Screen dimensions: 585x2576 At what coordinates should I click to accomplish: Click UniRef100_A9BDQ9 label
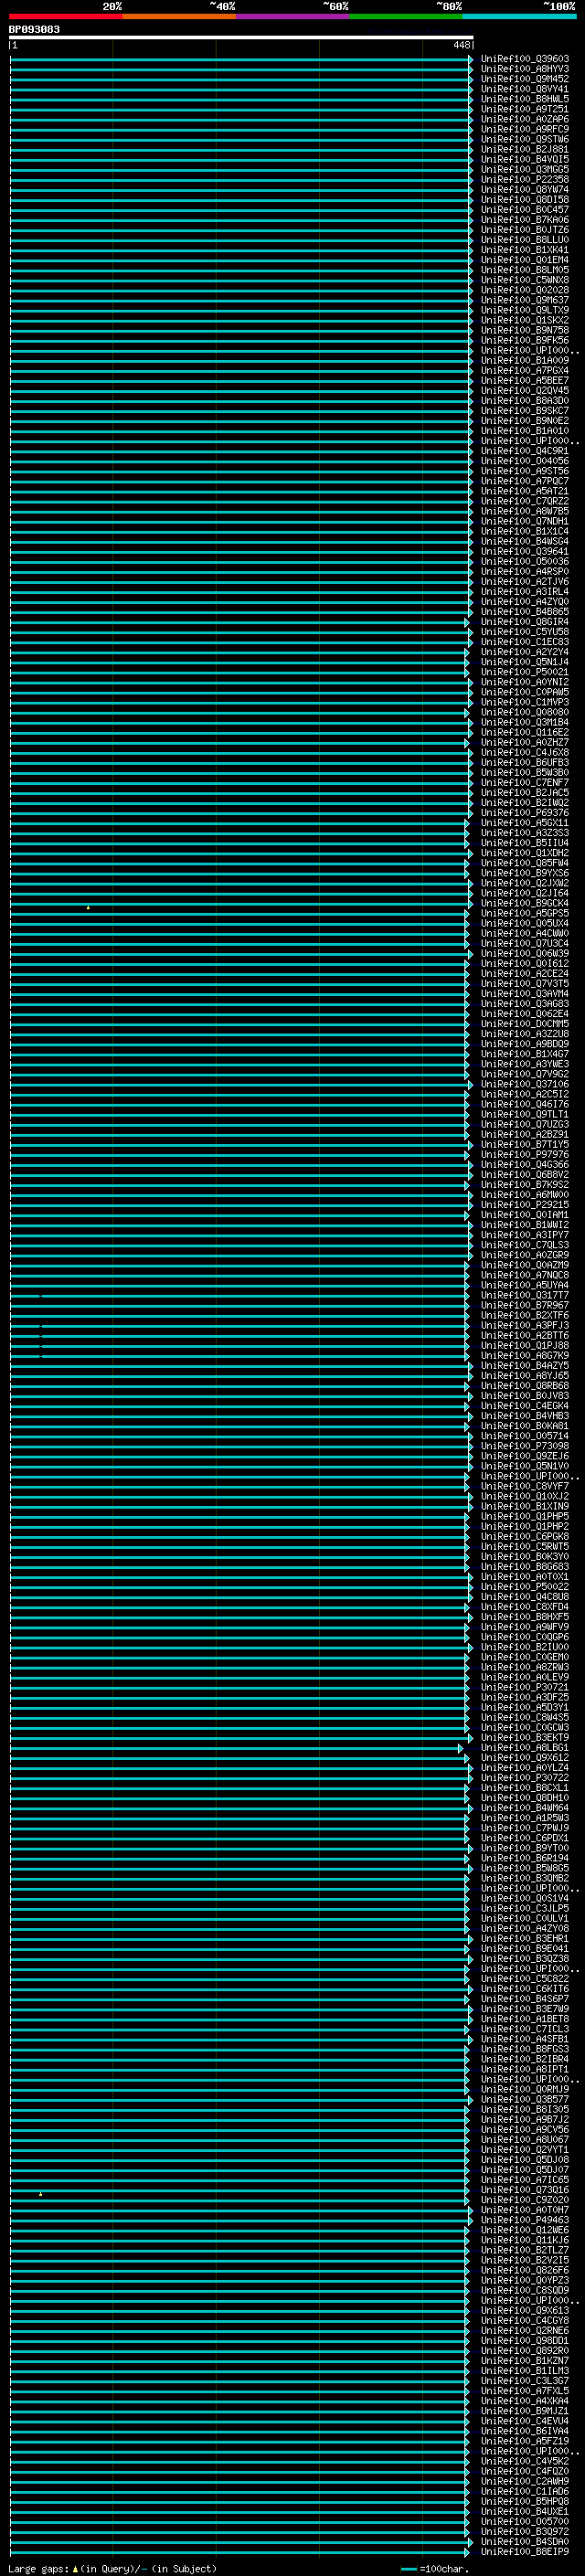[525, 1044]
